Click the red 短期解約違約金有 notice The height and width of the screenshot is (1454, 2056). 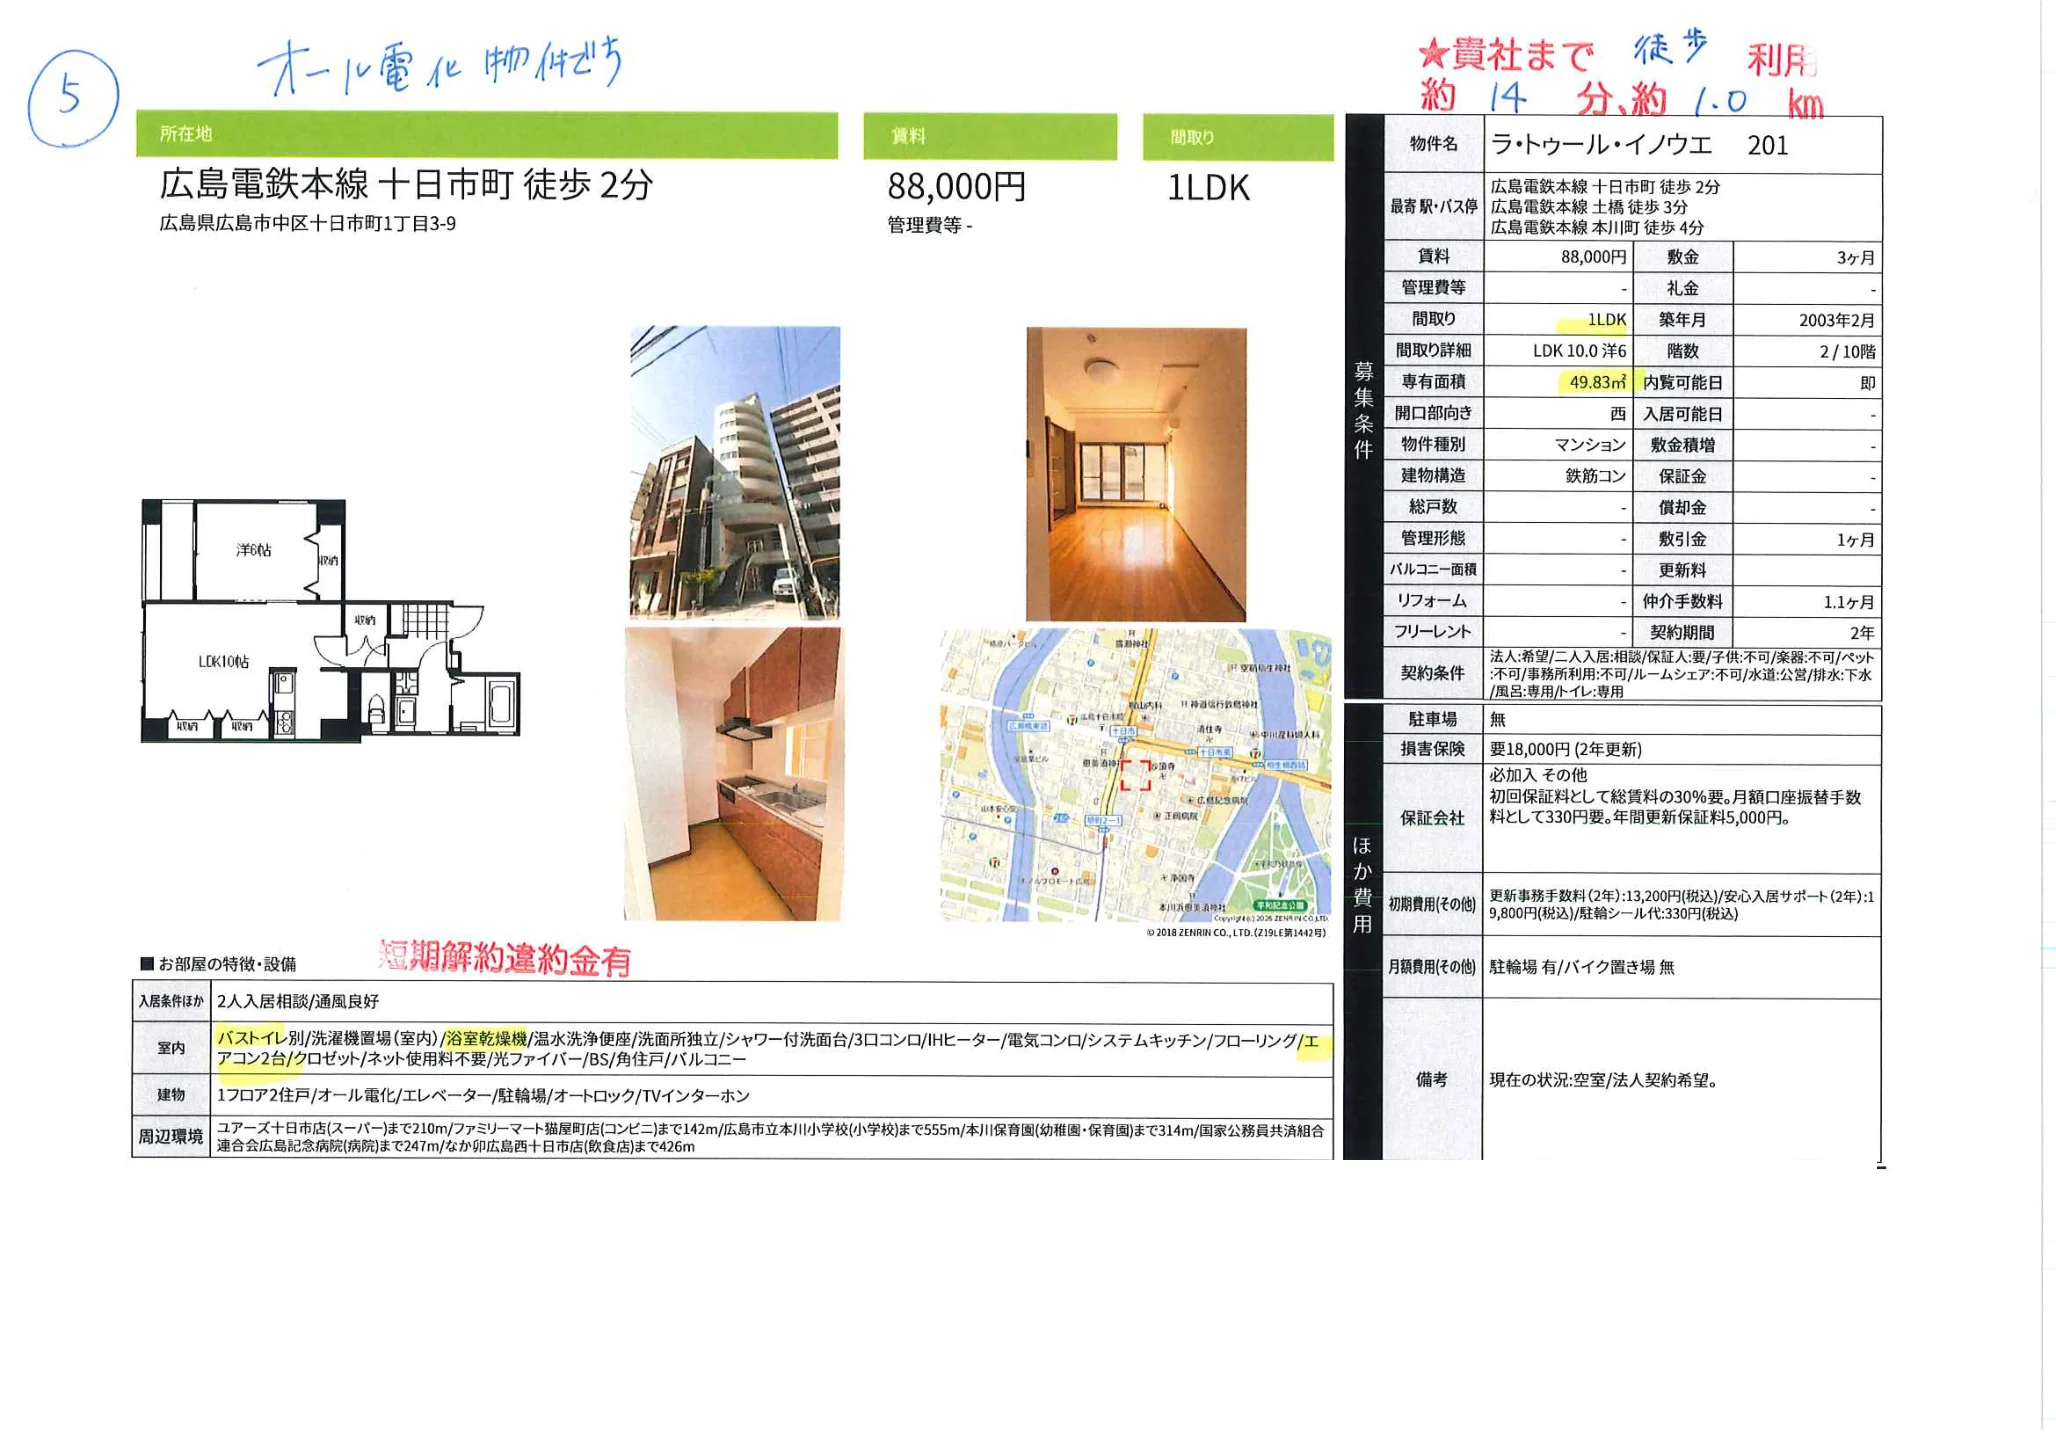(x=505, y=959)
